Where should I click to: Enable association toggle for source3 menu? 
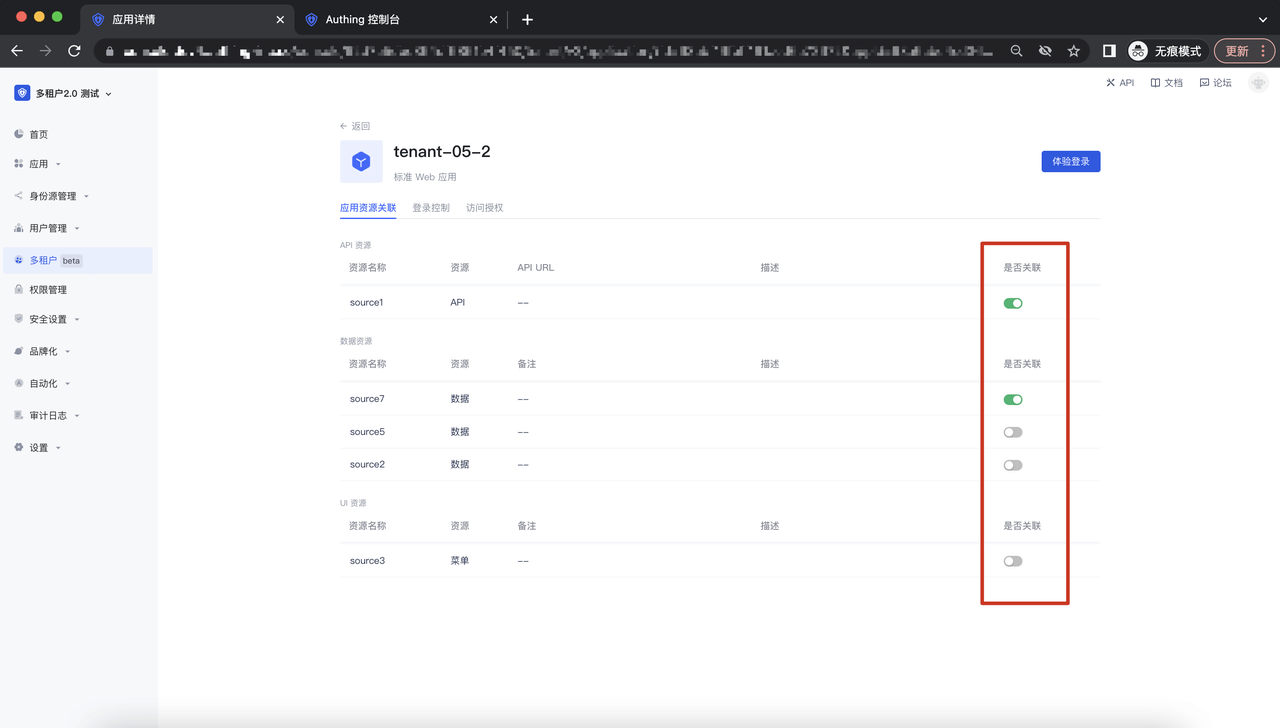click(x=1013, y=561)
